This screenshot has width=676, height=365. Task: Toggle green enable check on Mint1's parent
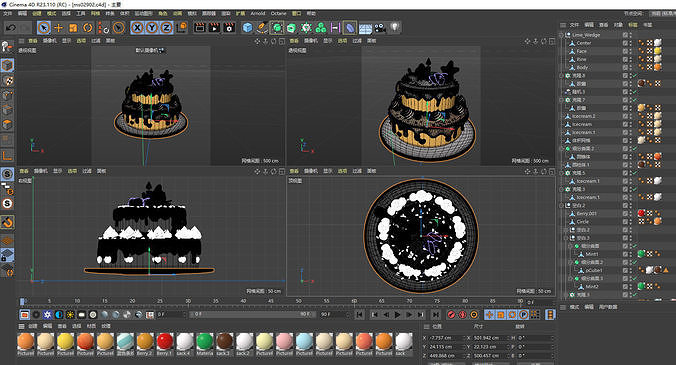coord(635,246)
